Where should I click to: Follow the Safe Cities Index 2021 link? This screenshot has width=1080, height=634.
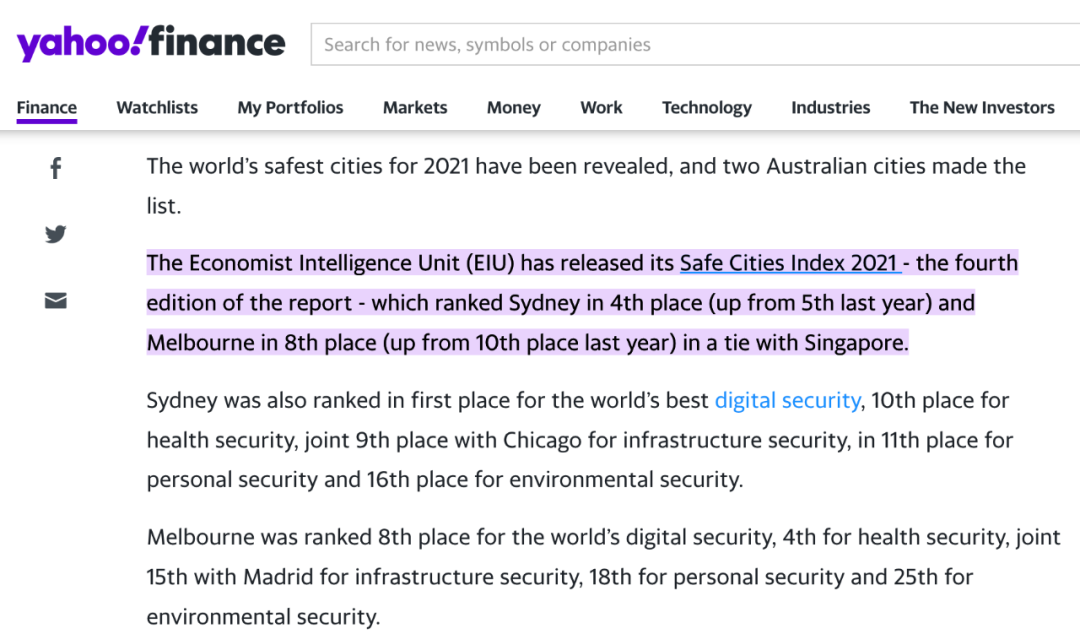(x=790, y=263)
